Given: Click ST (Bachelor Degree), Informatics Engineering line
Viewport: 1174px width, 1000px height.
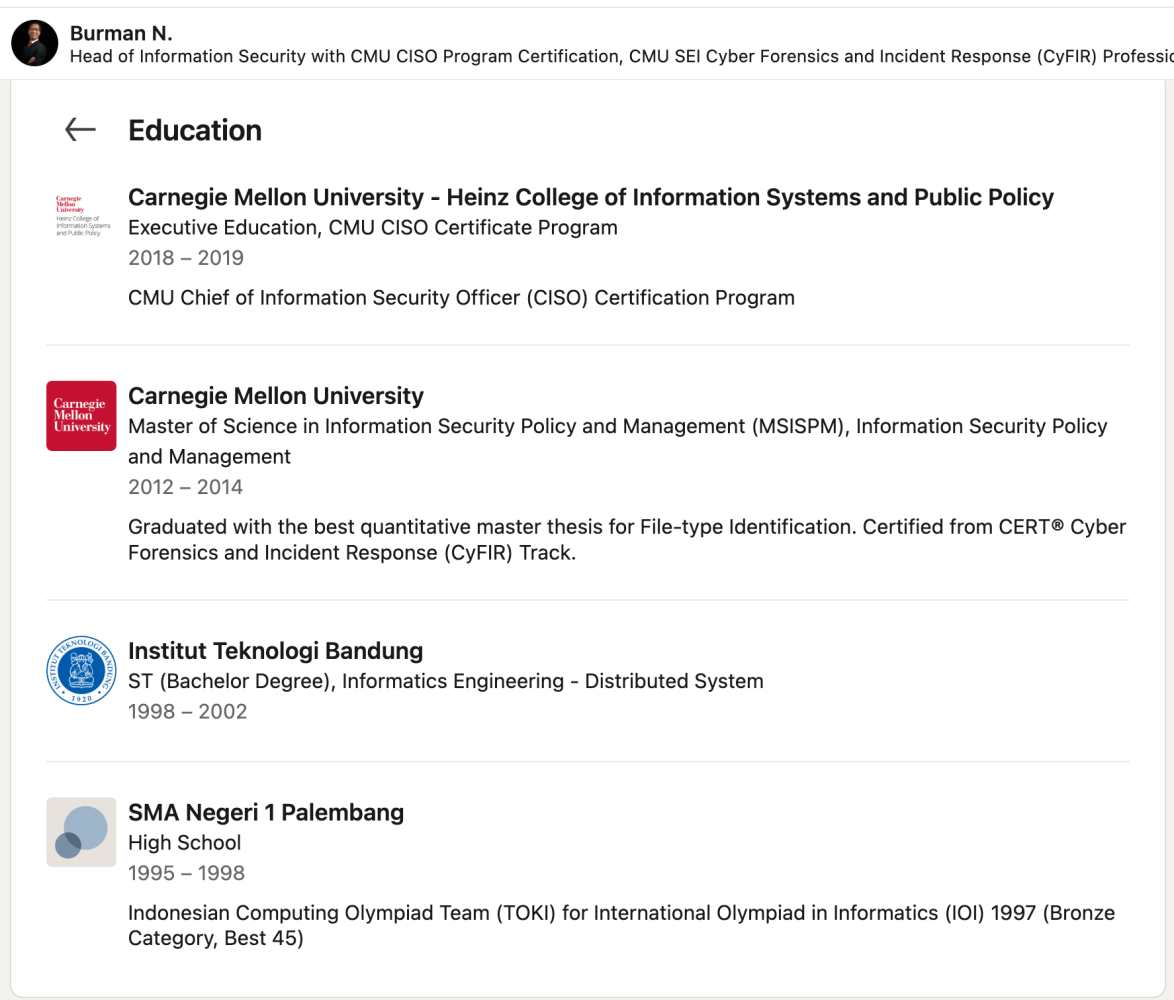Looking at the screenshot, I should (x=445, y=681).
